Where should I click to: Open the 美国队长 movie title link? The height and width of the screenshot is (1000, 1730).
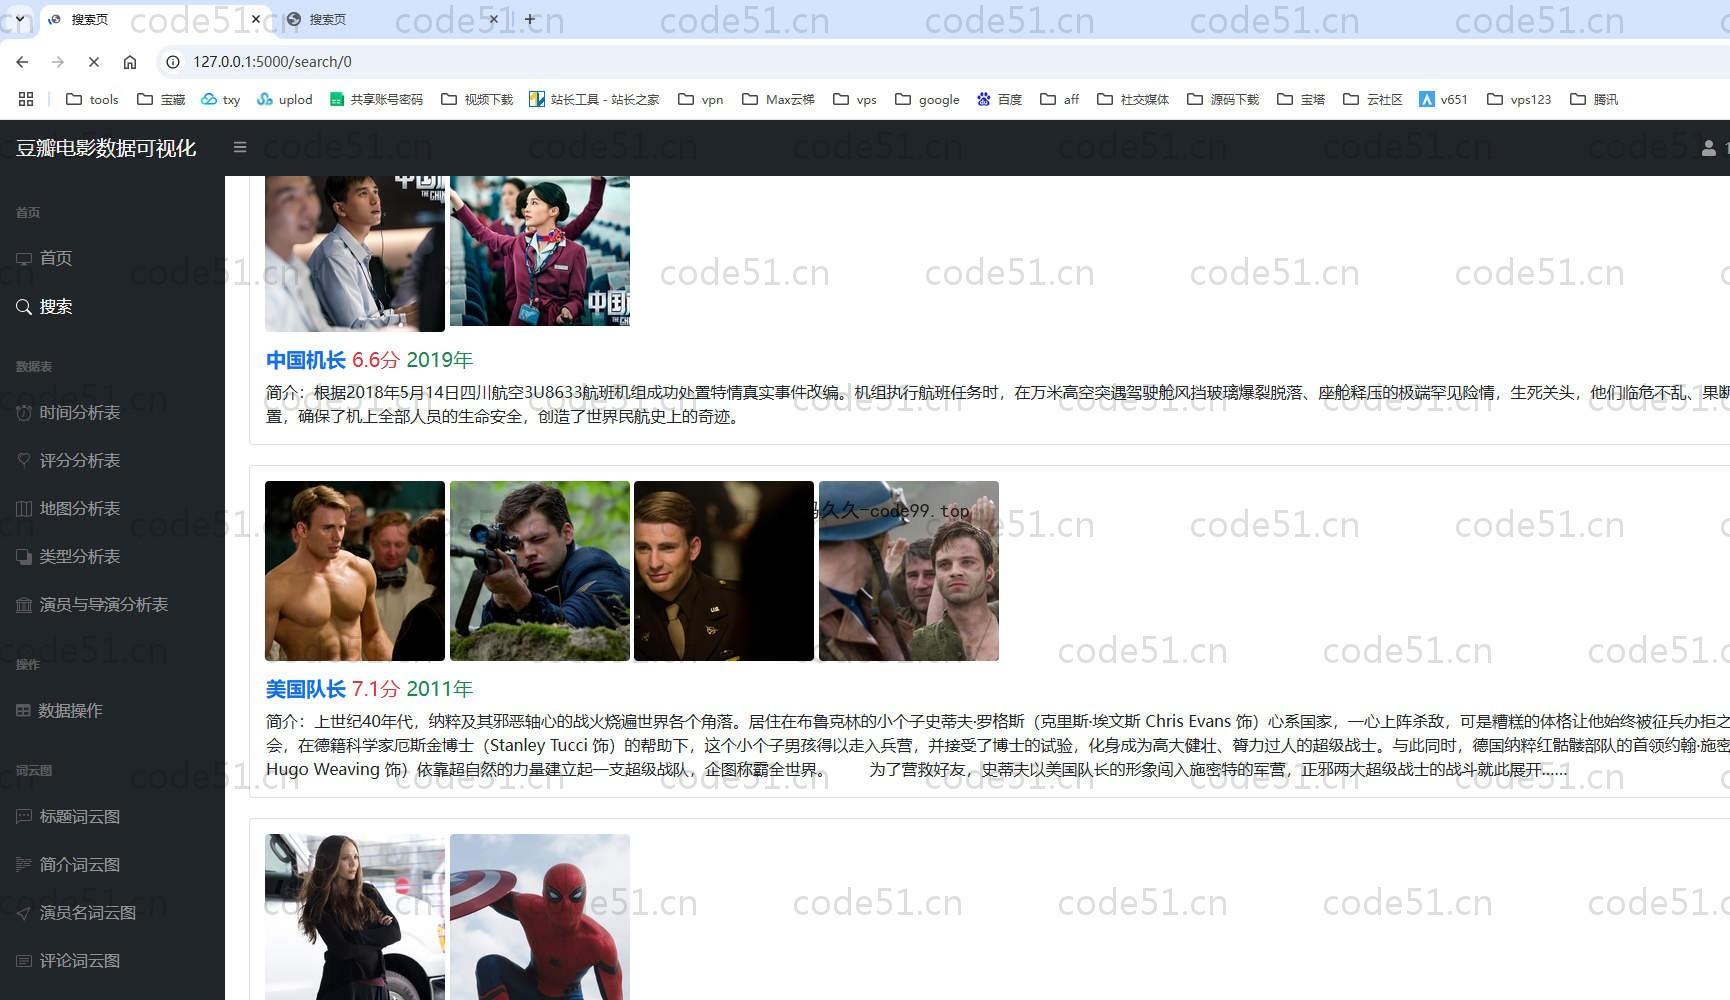306,689
